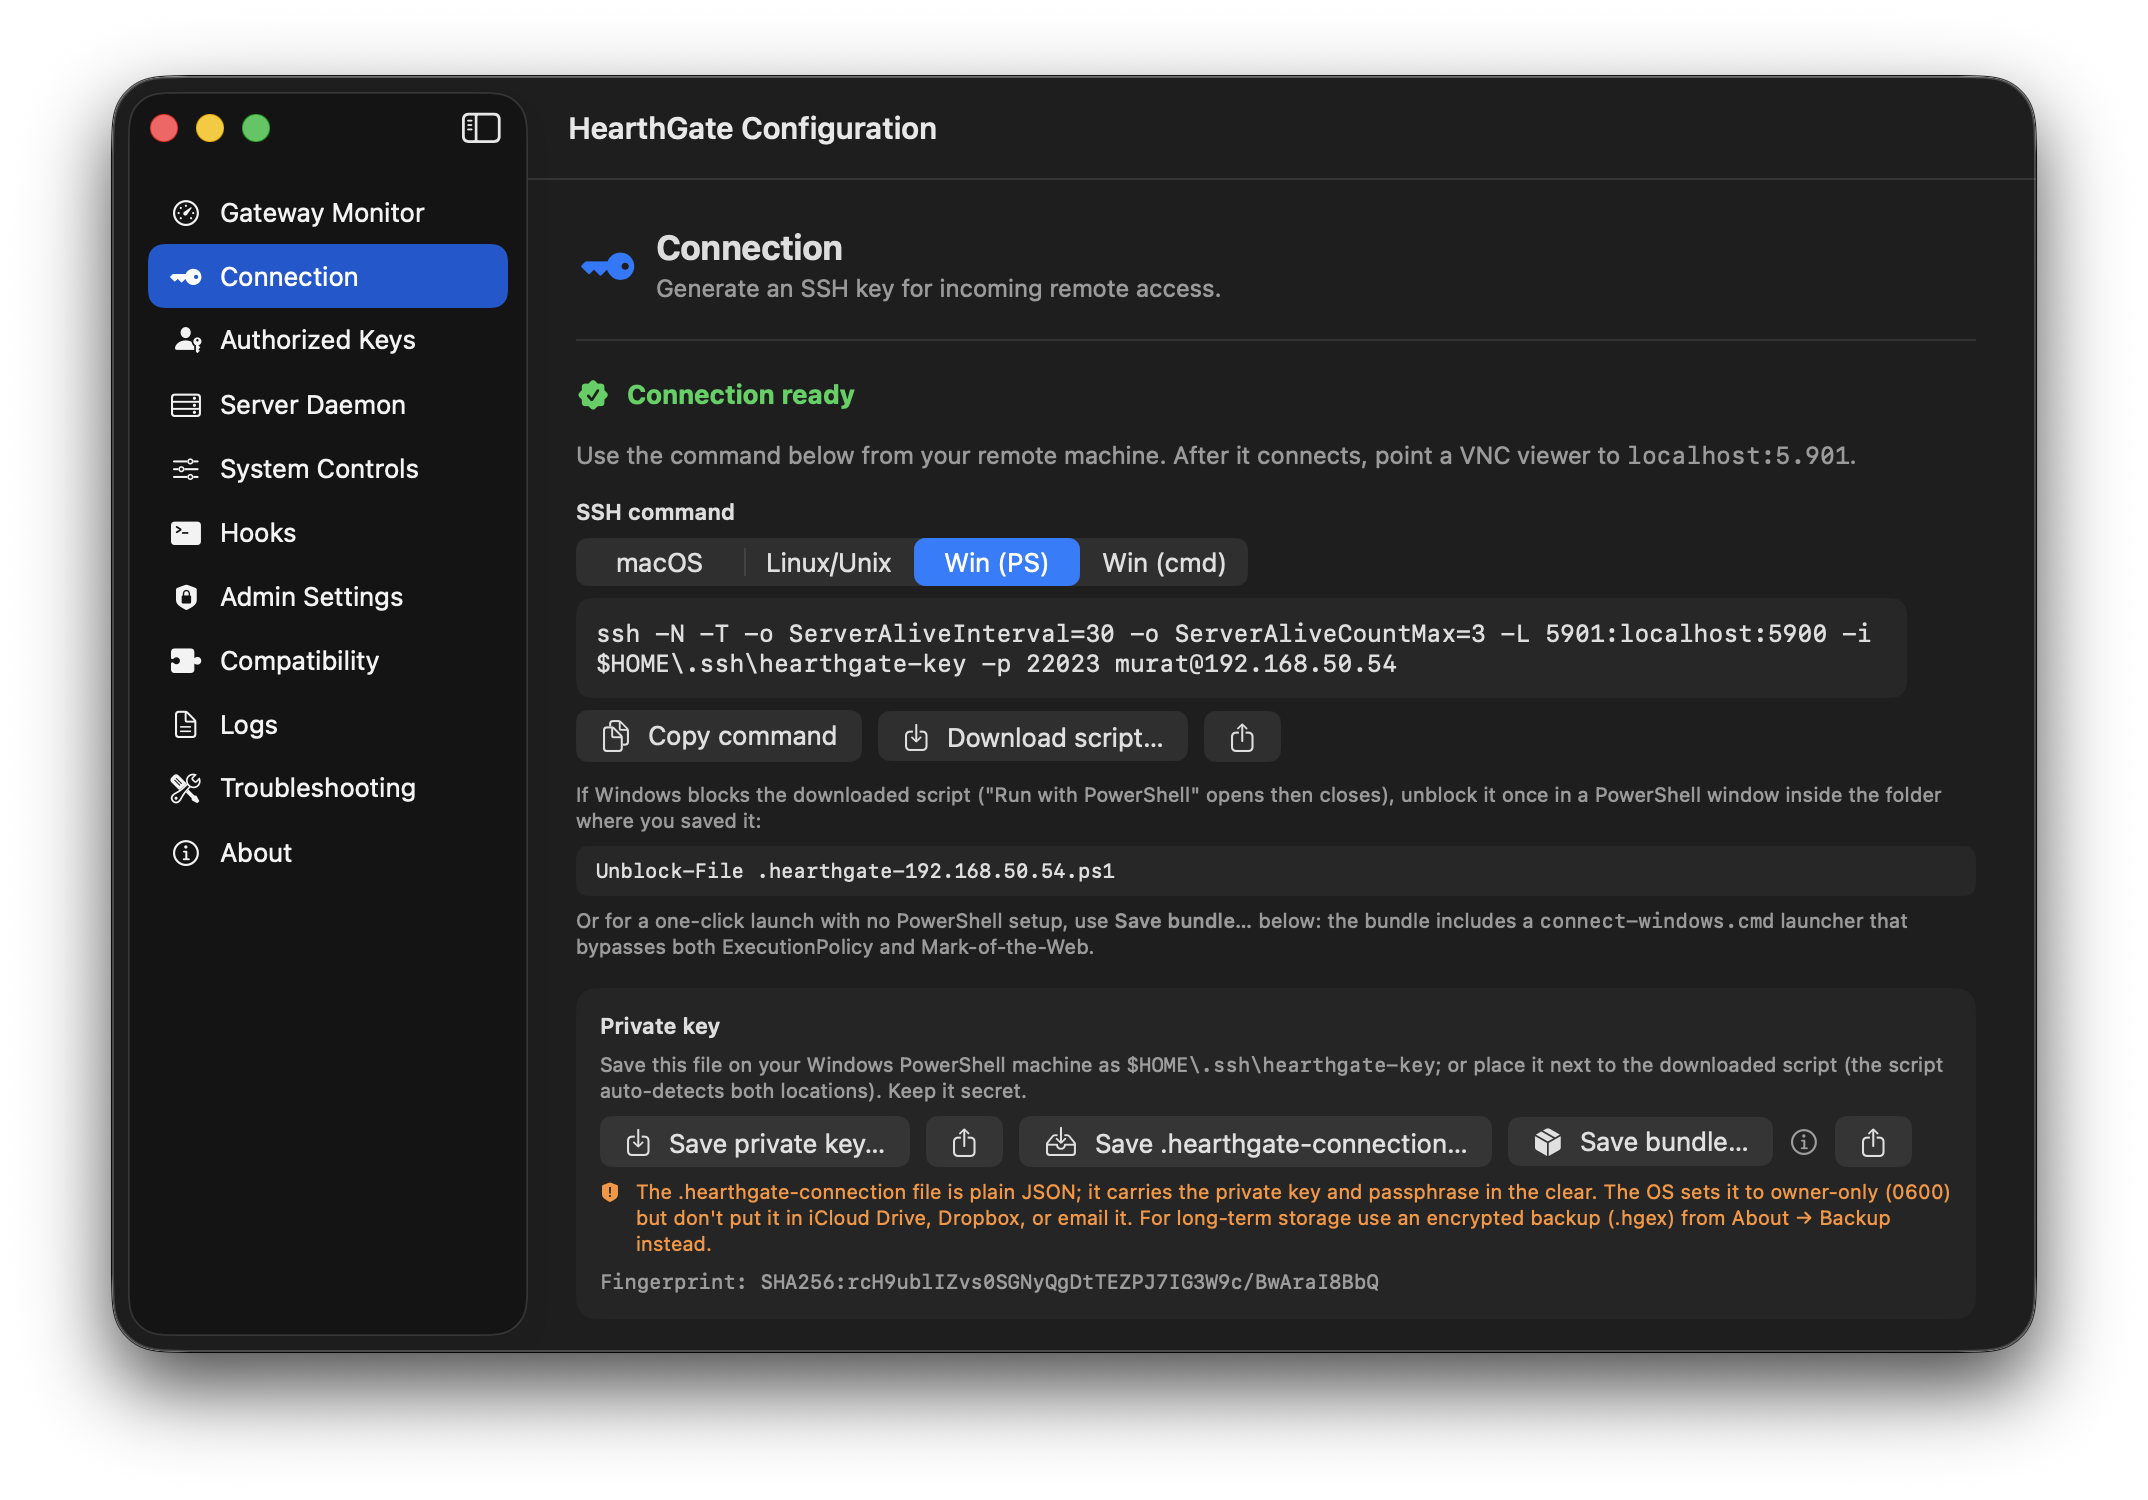Open Compatibility page
This screenshot has height=1500, width=2148.
327,660
